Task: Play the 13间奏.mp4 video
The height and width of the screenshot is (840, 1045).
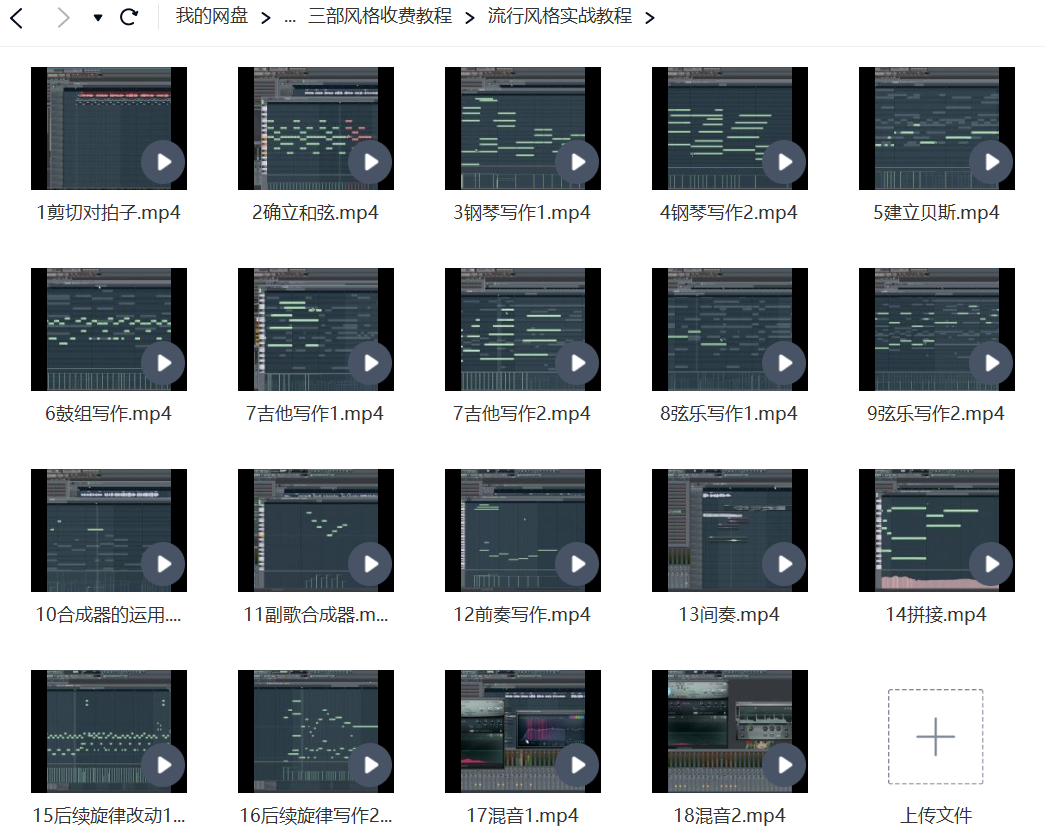Action: coord(784,564)
